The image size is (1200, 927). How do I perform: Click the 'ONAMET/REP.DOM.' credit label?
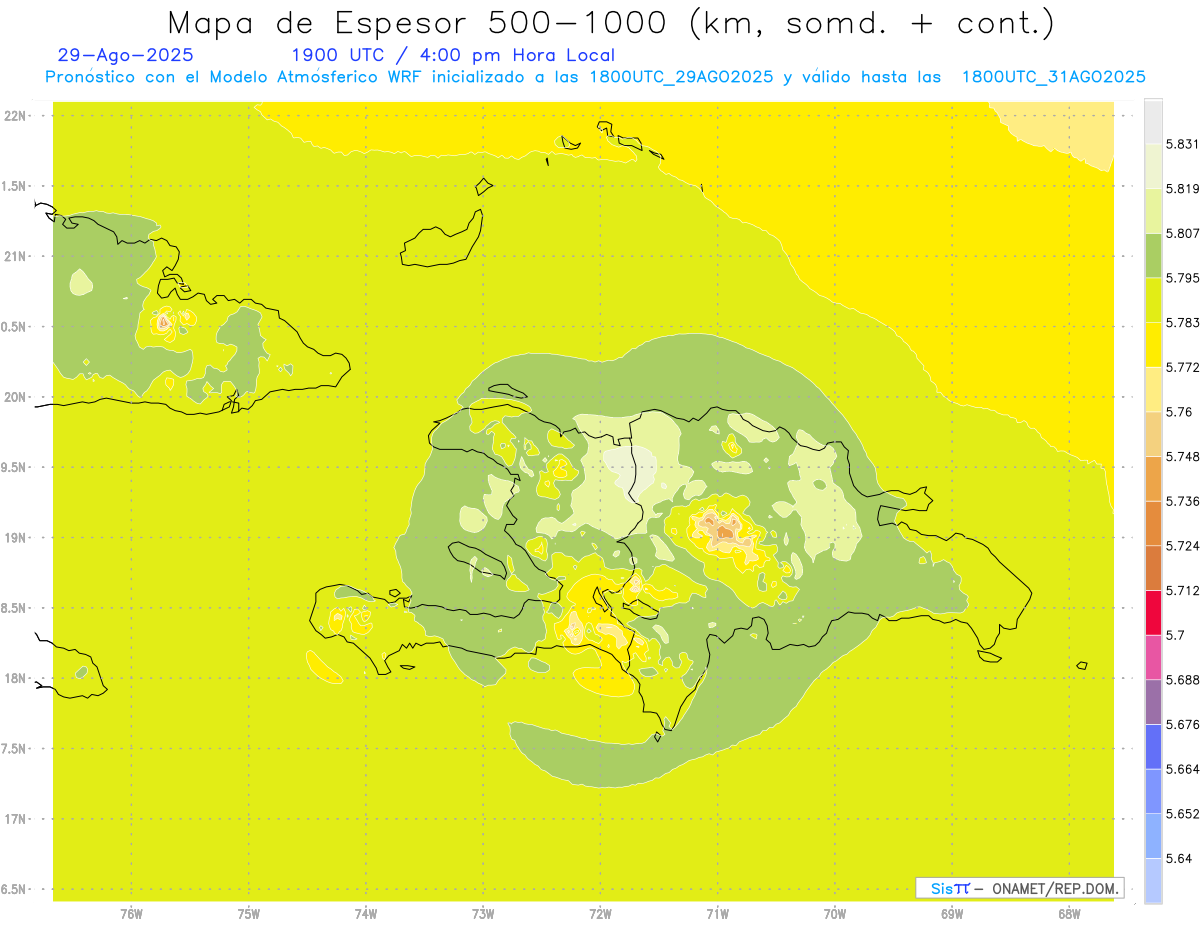[1053, 888]
